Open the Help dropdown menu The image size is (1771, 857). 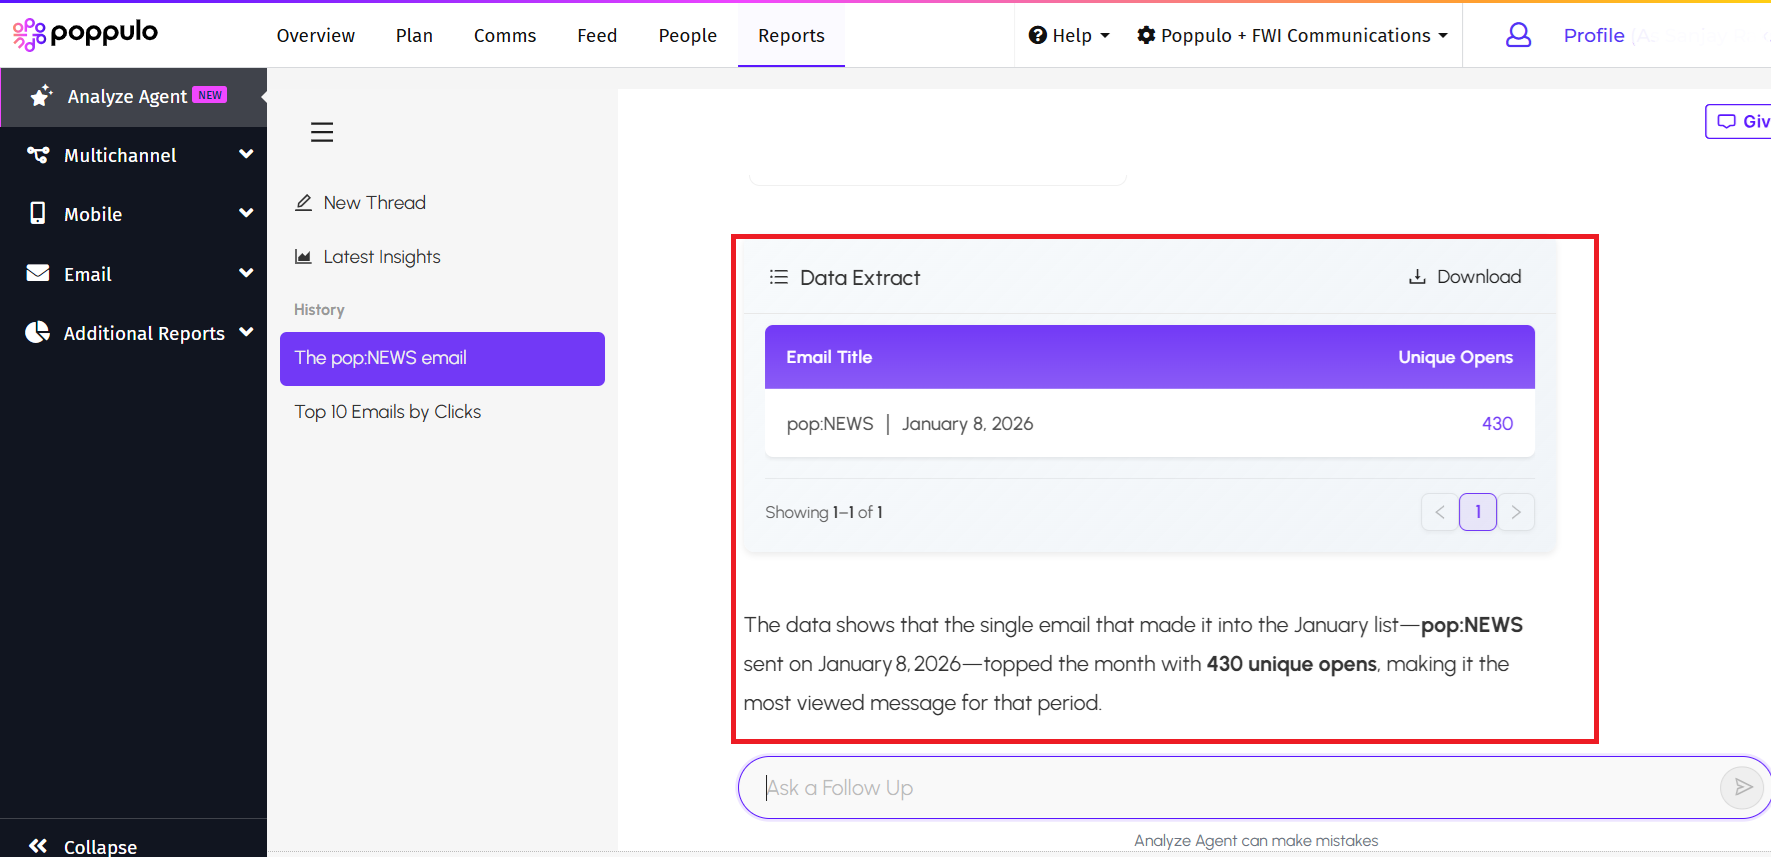click(1069, 35)
